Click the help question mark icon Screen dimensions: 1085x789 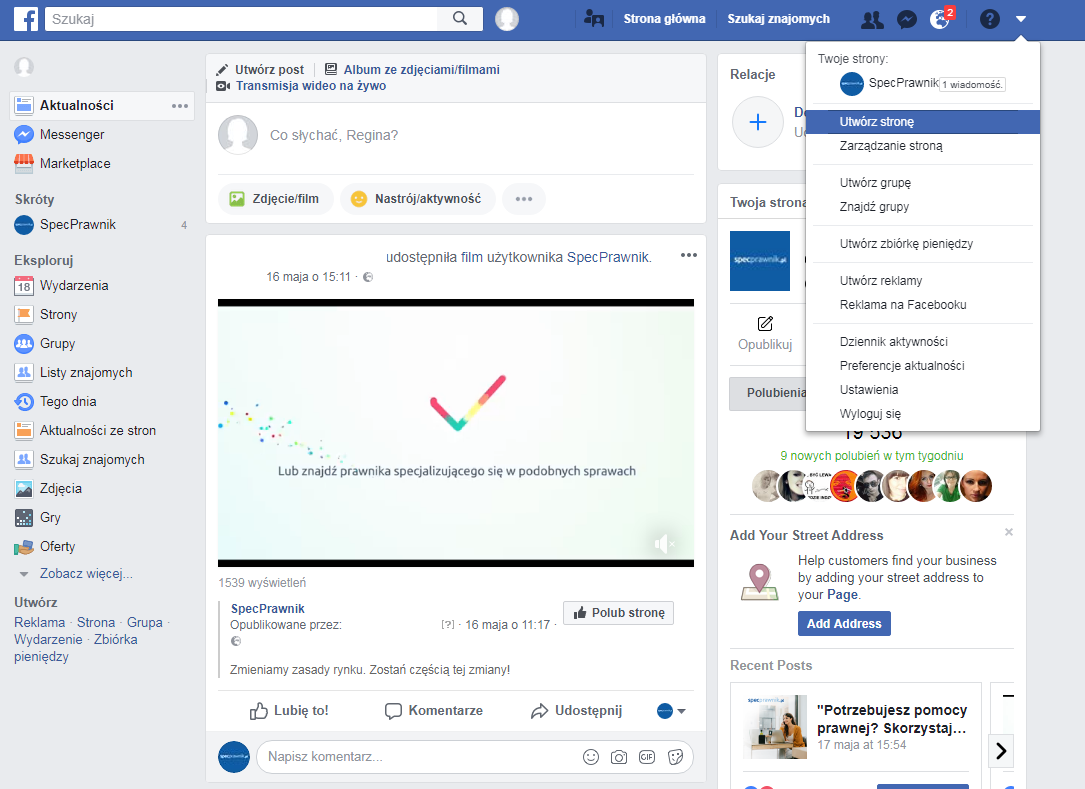tap(990, 19)
